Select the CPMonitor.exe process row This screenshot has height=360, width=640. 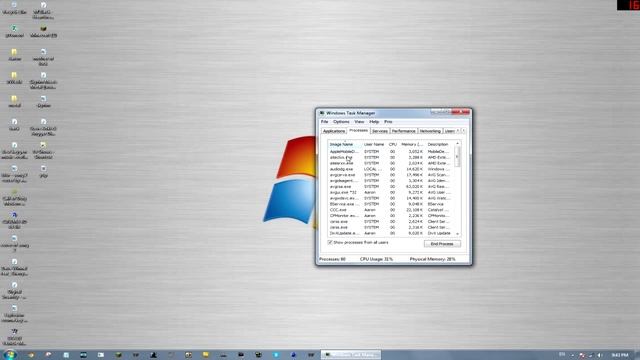click(x=391, y=216)
